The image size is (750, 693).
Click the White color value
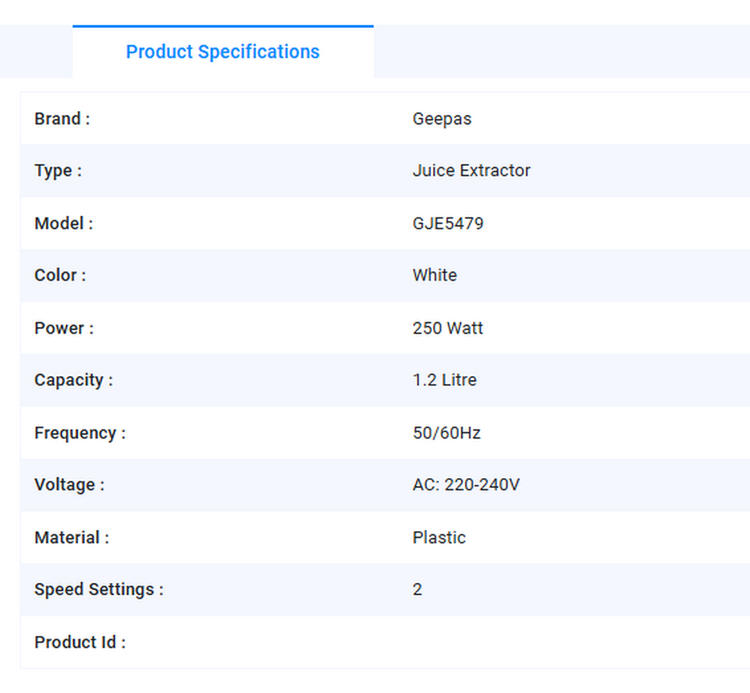point(434,275)
